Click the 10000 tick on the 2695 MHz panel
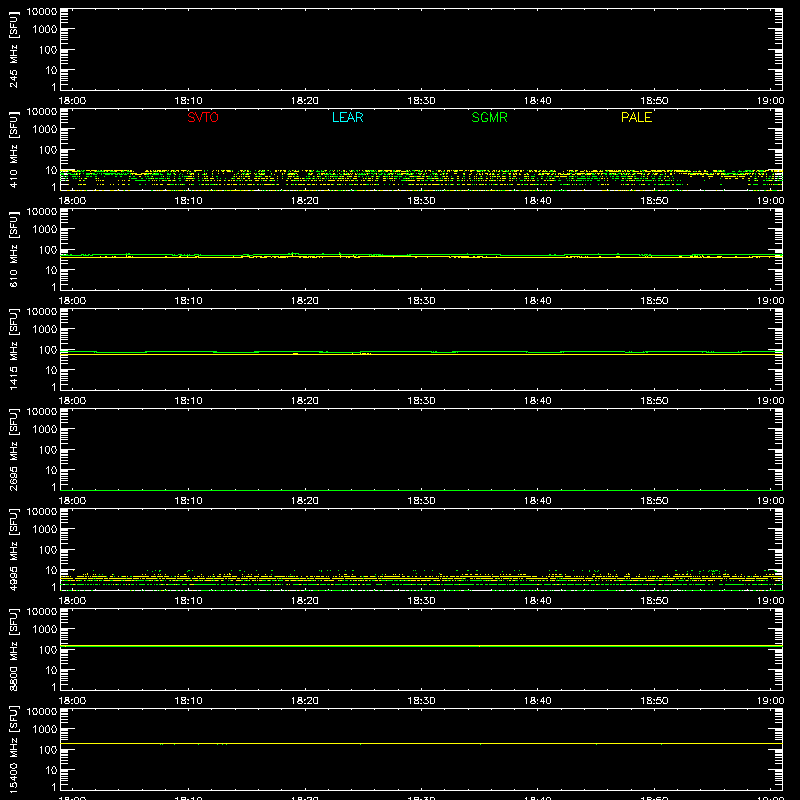Screen dimensions: 800x800 (42, 412)
